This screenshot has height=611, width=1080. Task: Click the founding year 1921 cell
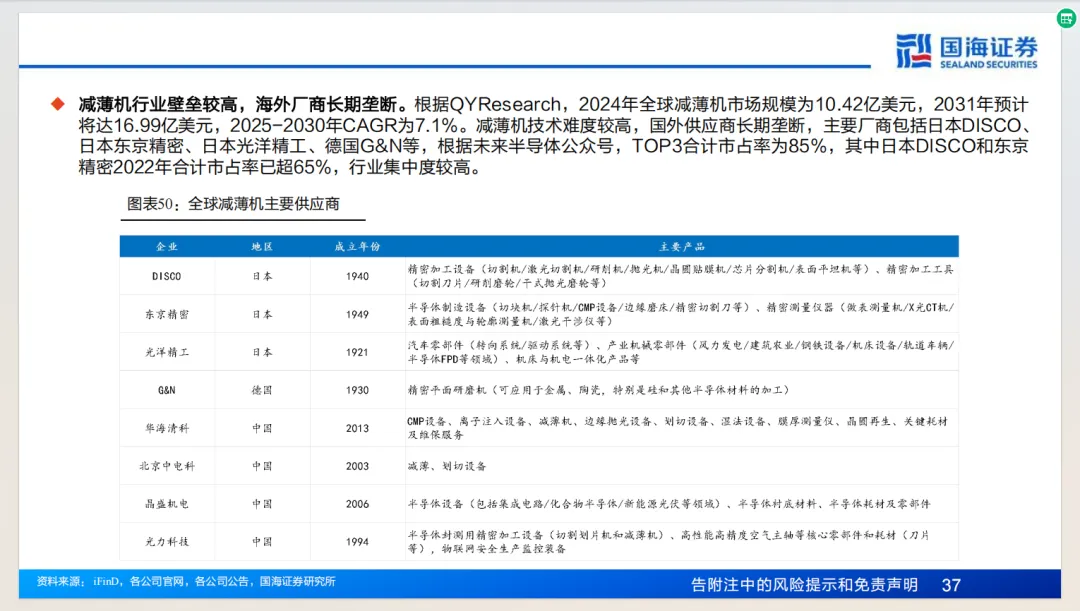tap(357, 352)
